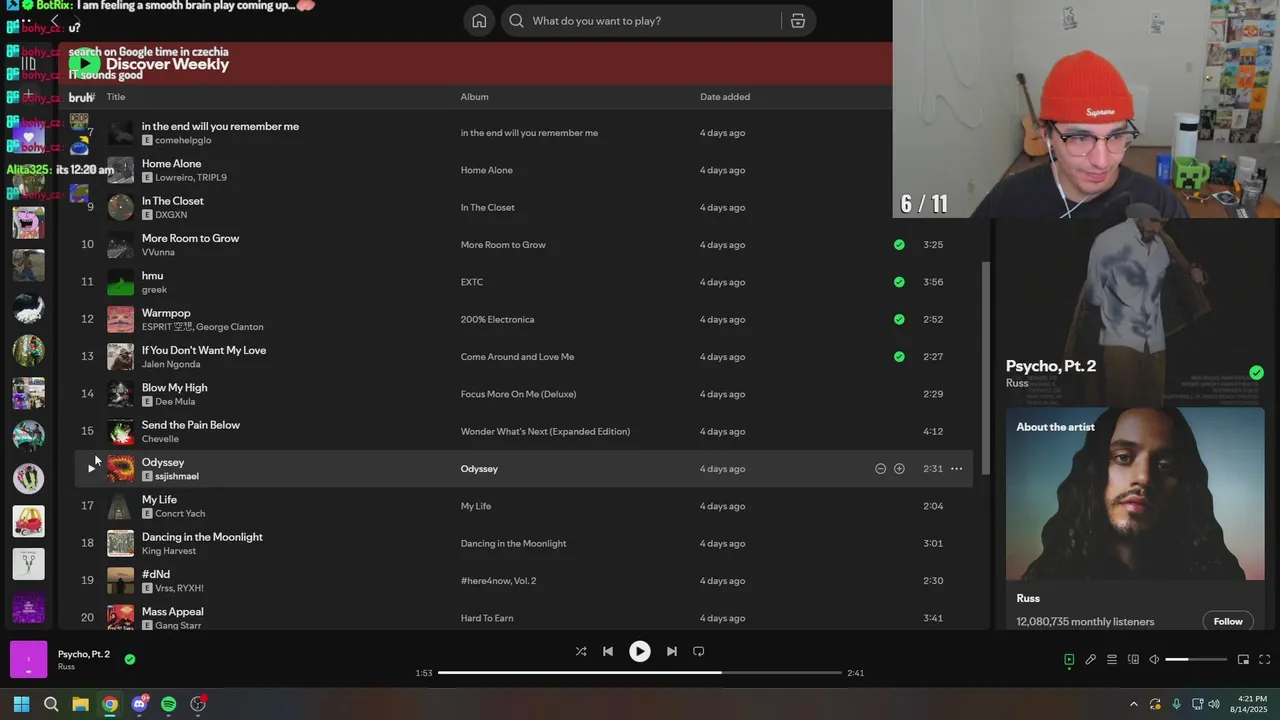1280x720 pixels.
Task: Open Windows taskbar search
Action: [x=51, y=704]
